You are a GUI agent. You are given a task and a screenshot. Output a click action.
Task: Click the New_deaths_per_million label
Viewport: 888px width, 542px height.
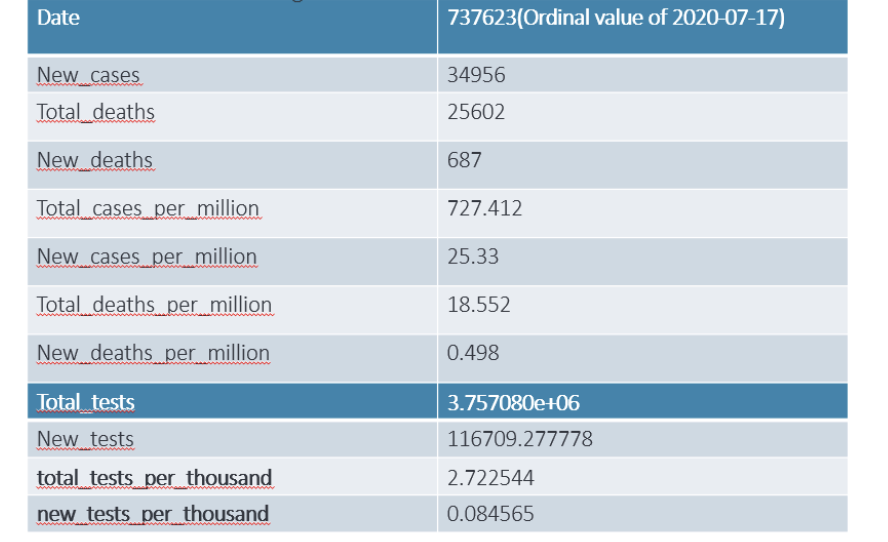point(153,352)
